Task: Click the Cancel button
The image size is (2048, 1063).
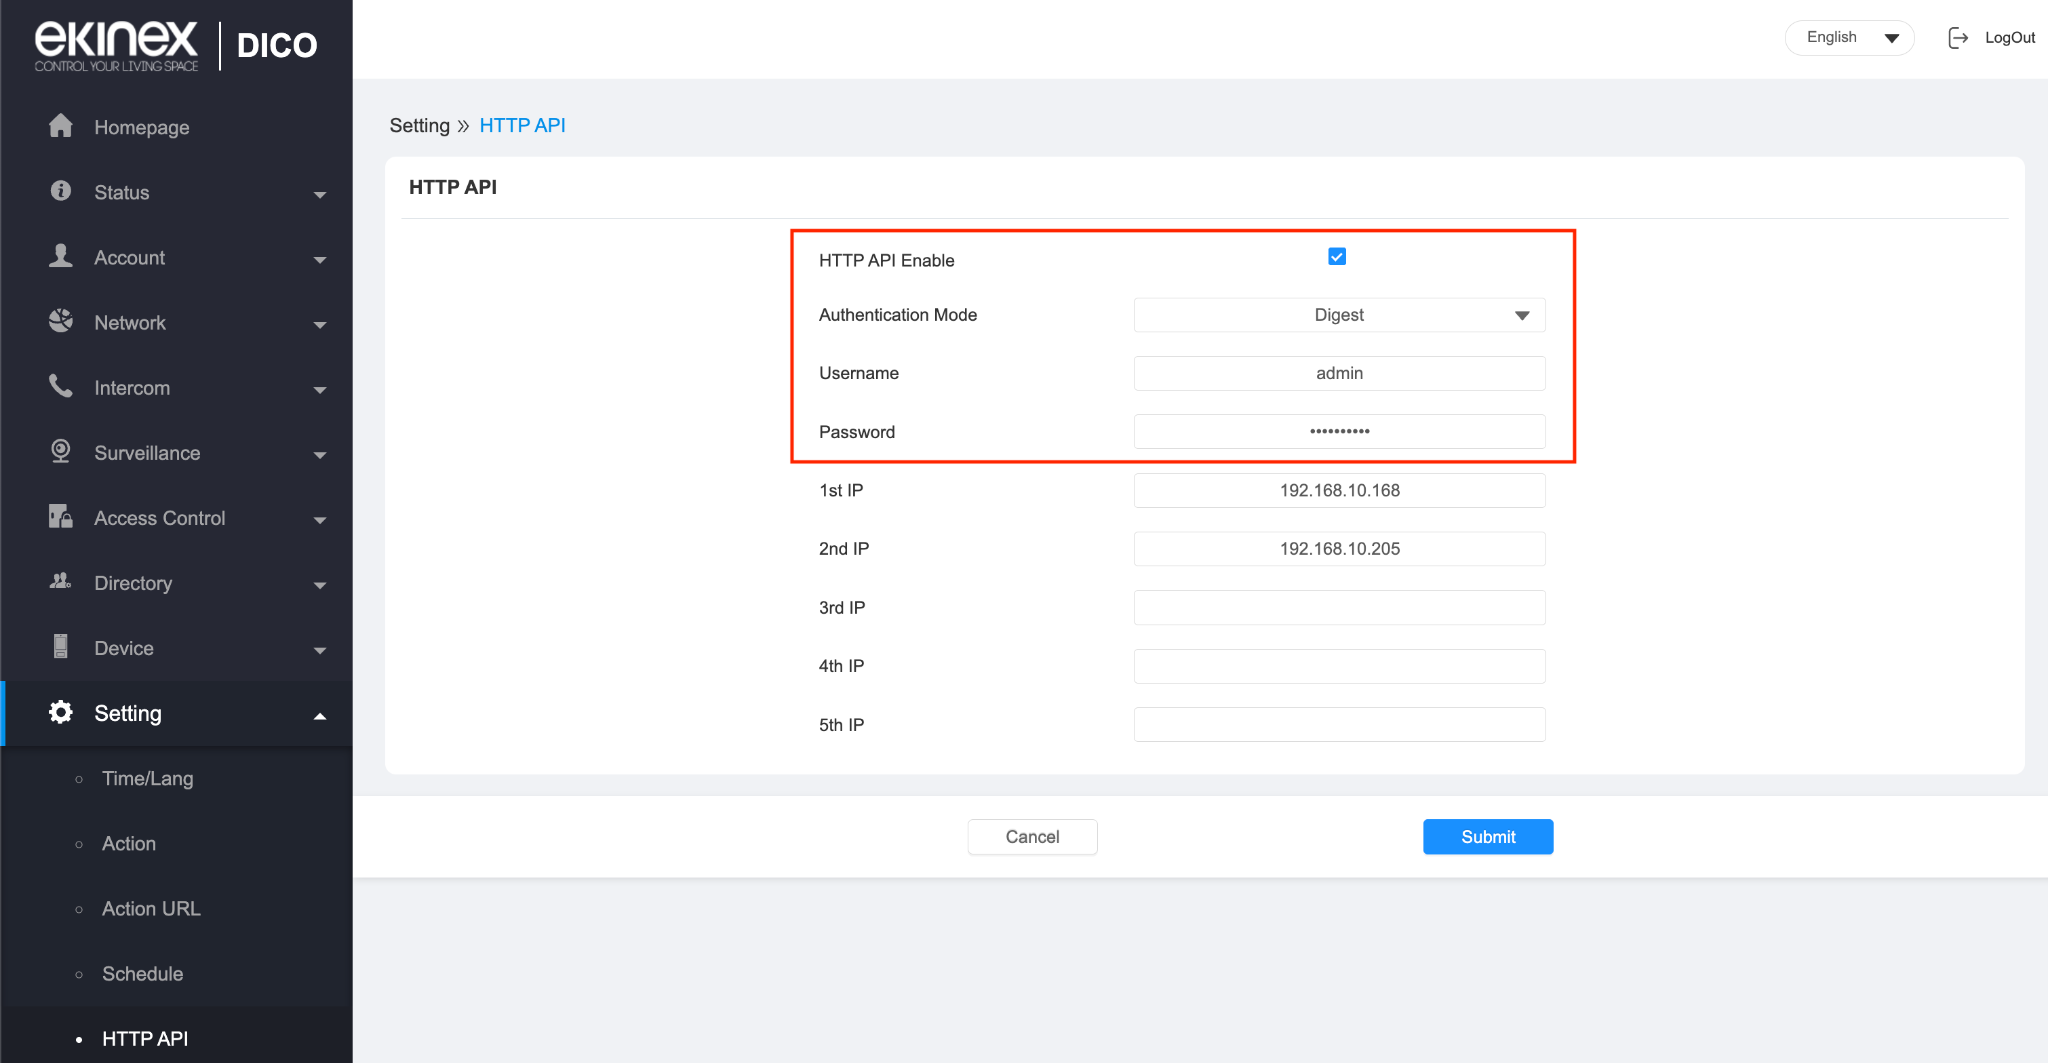Action: [x=1032, y=837]
